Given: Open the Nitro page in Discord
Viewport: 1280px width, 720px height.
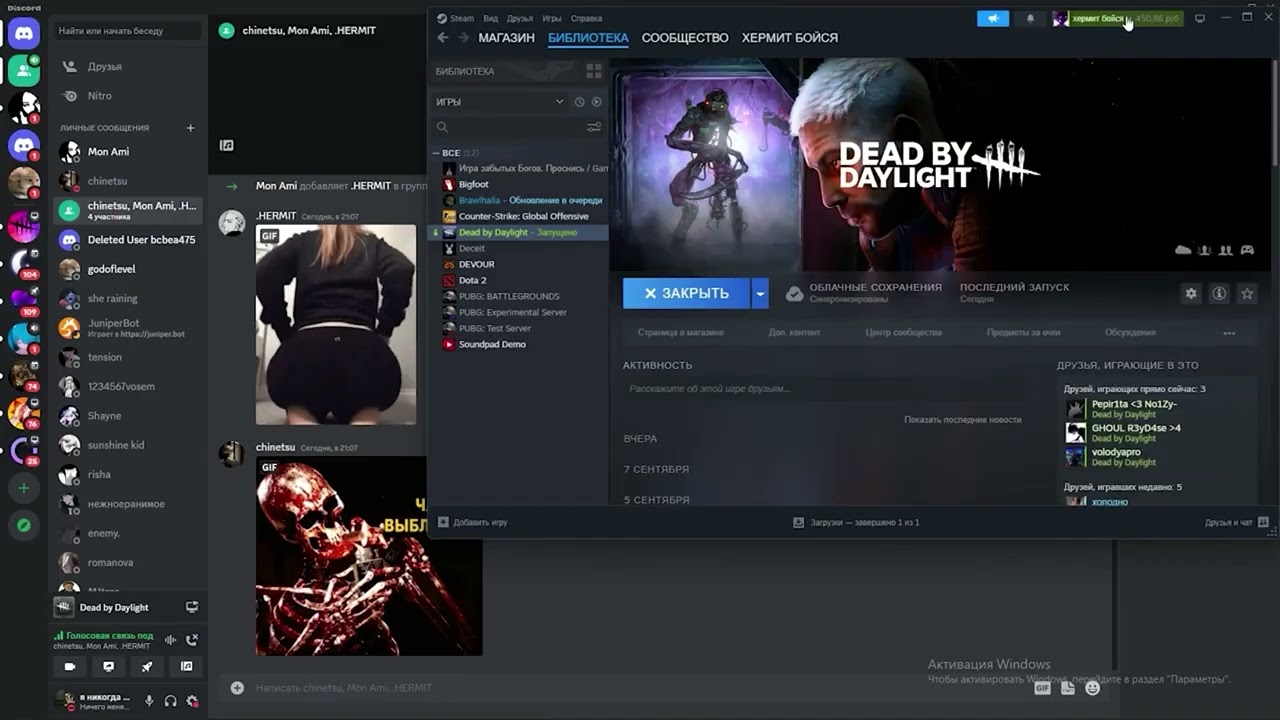Looking at the screenshot, I should 130,96.
